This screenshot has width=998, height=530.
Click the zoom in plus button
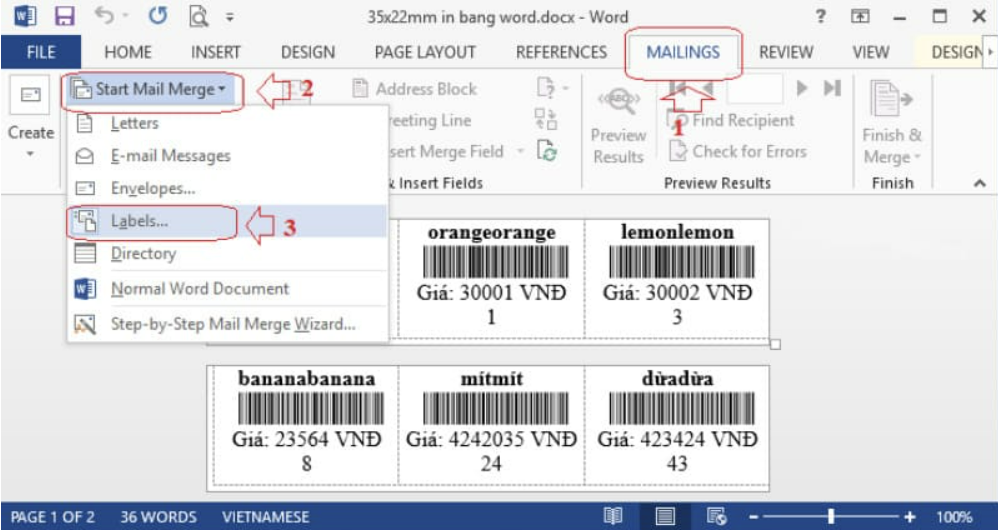point(910,517)
